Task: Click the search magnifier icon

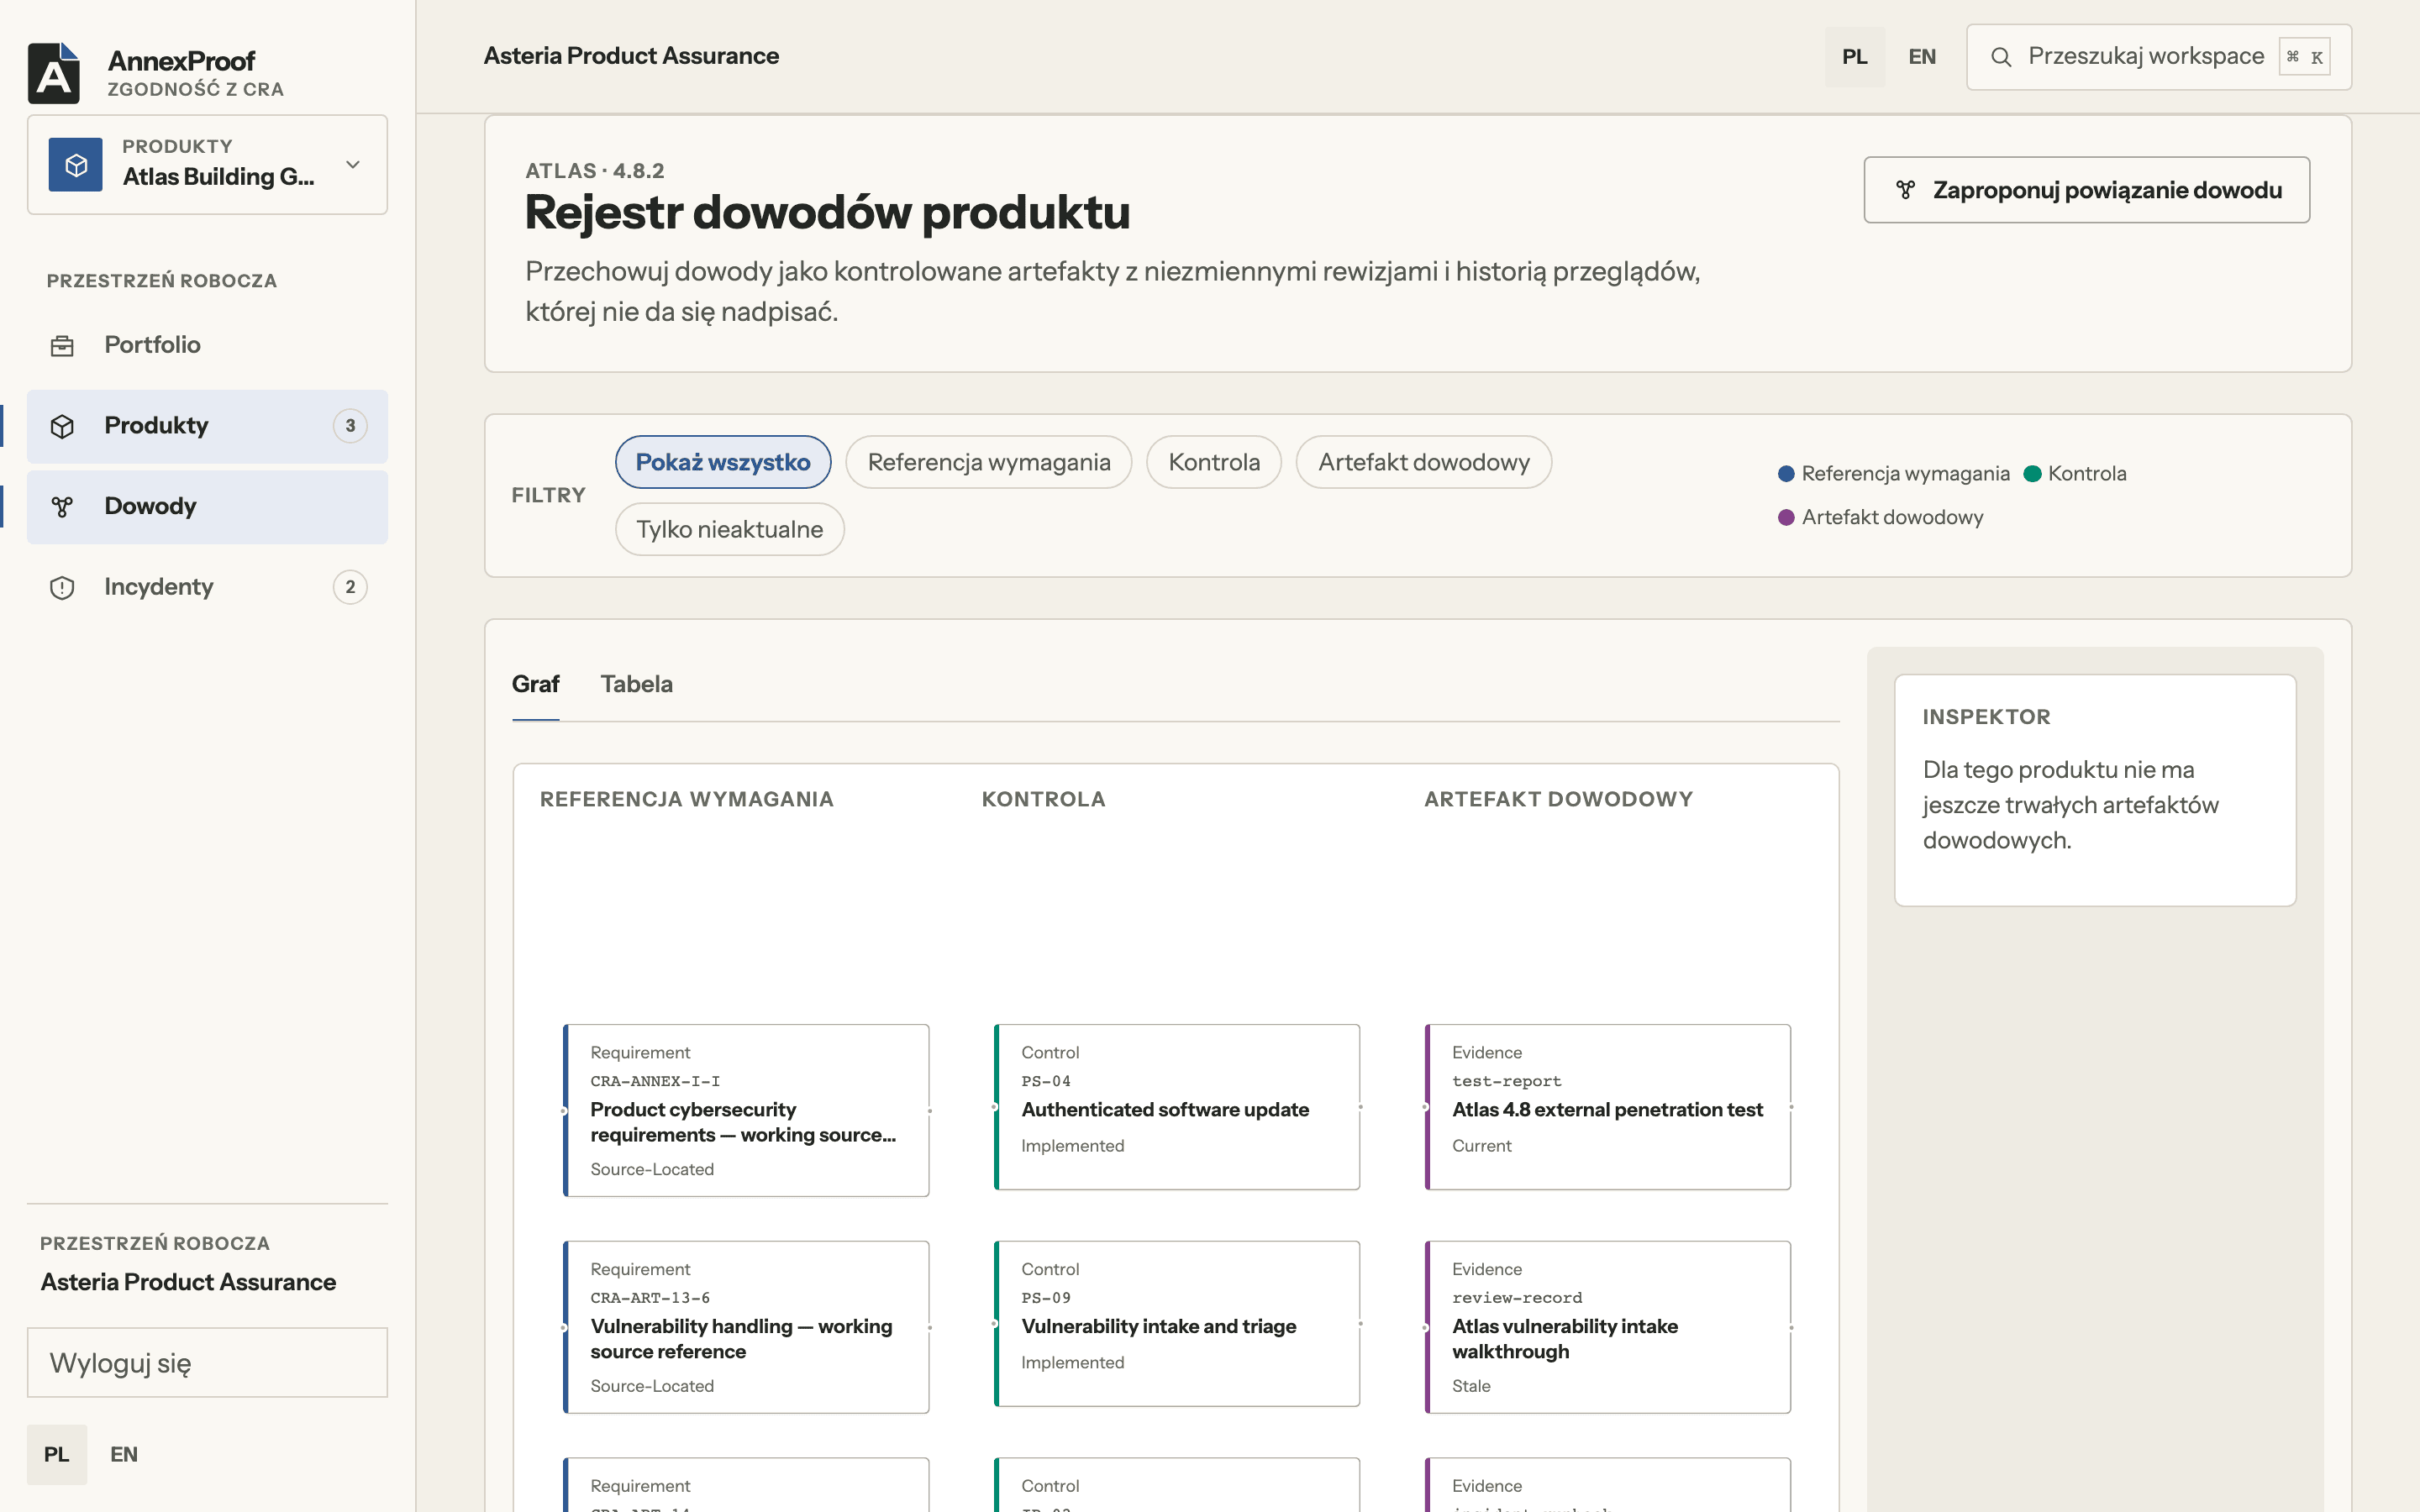Action: (2001, 57)
